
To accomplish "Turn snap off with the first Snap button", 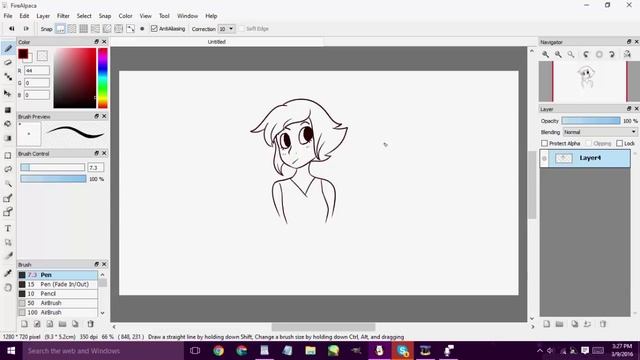I will [x=60, y=29].
